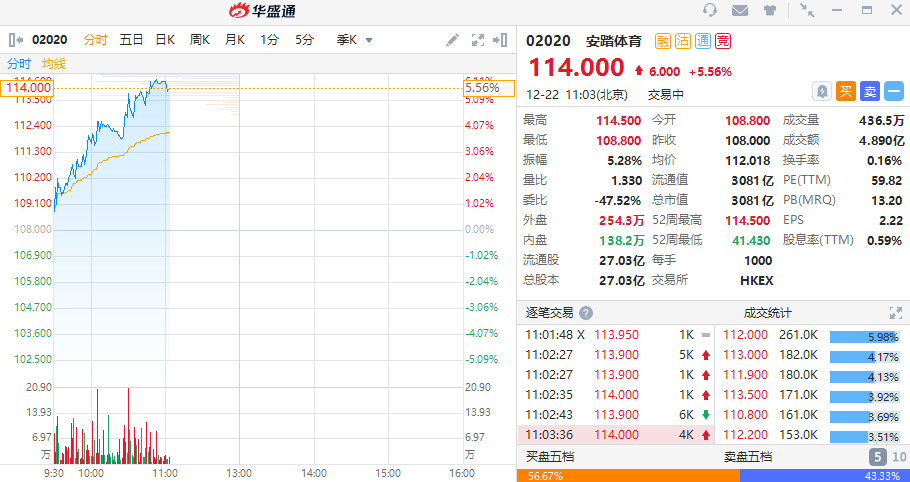
Task: Select the 11:02:35 trade row
Action: 616,395
